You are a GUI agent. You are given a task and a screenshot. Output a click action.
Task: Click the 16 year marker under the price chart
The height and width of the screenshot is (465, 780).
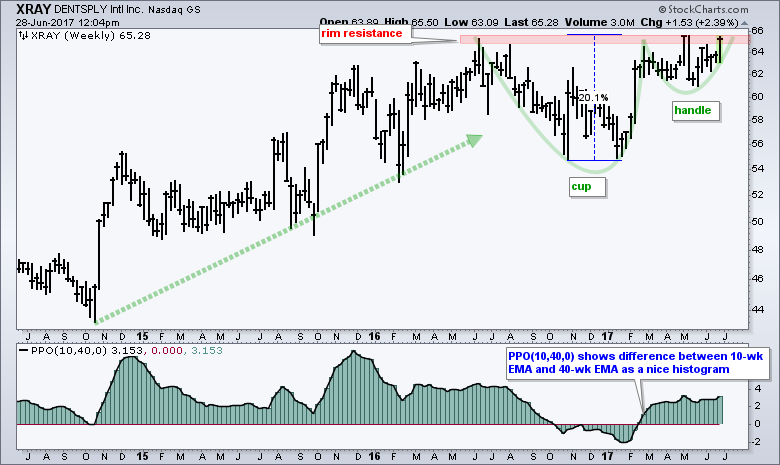[x=375, y=337]
